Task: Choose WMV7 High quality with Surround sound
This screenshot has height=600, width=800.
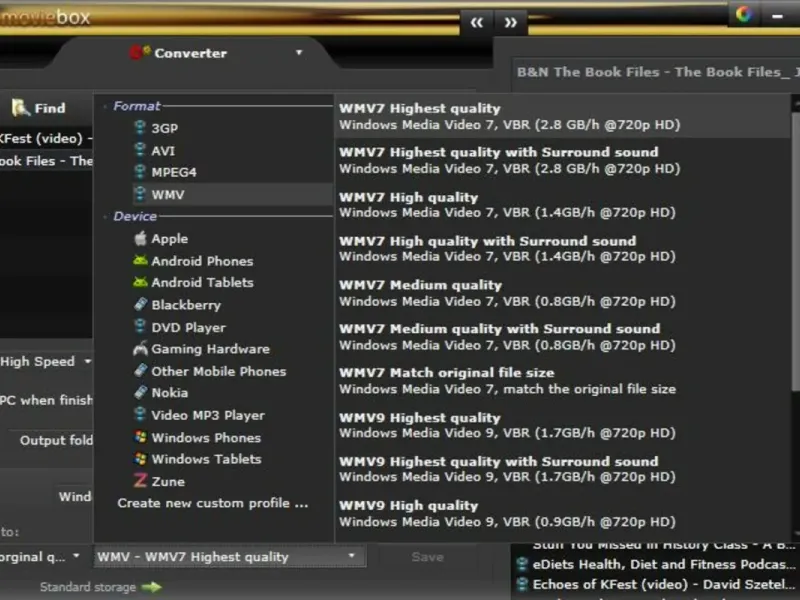Action: (x=562, y=248)
